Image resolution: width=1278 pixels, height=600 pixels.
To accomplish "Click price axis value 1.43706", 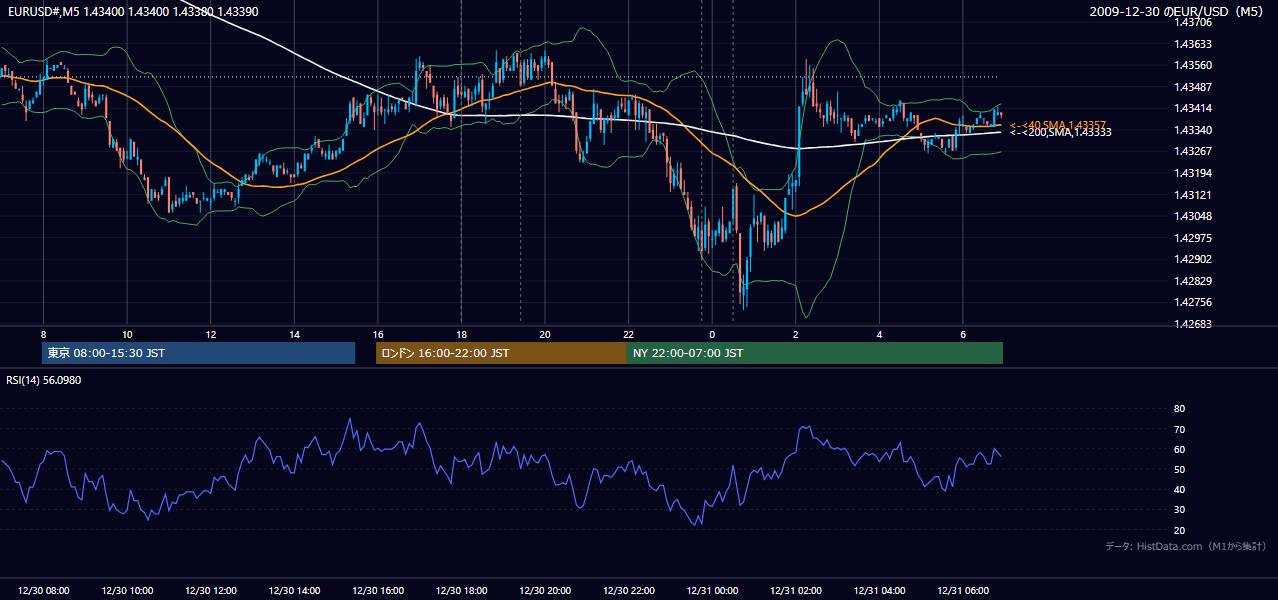I will pyautogui.click(x=1193, y=22).
